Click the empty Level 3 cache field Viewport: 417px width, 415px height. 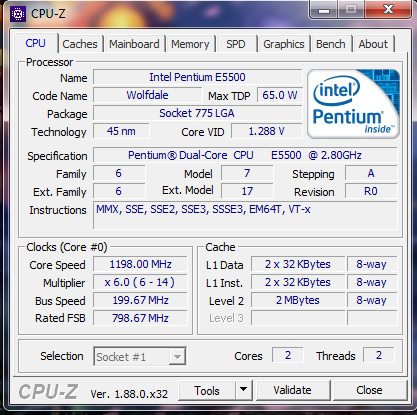pyautogui.click(x=298, y=318)
